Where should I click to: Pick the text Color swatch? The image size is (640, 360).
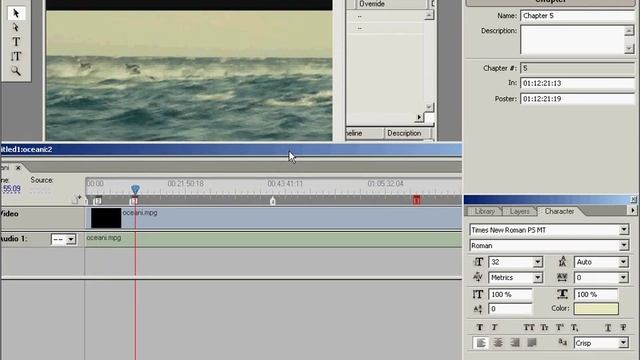596,309
